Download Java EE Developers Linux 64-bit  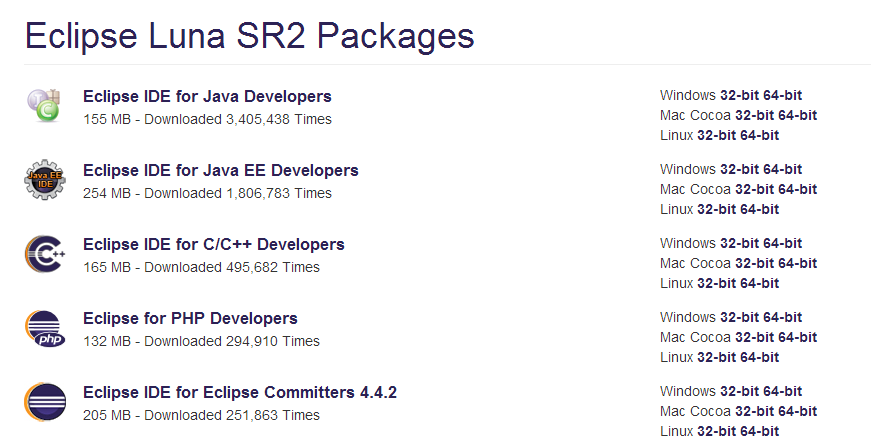[759, 209]
